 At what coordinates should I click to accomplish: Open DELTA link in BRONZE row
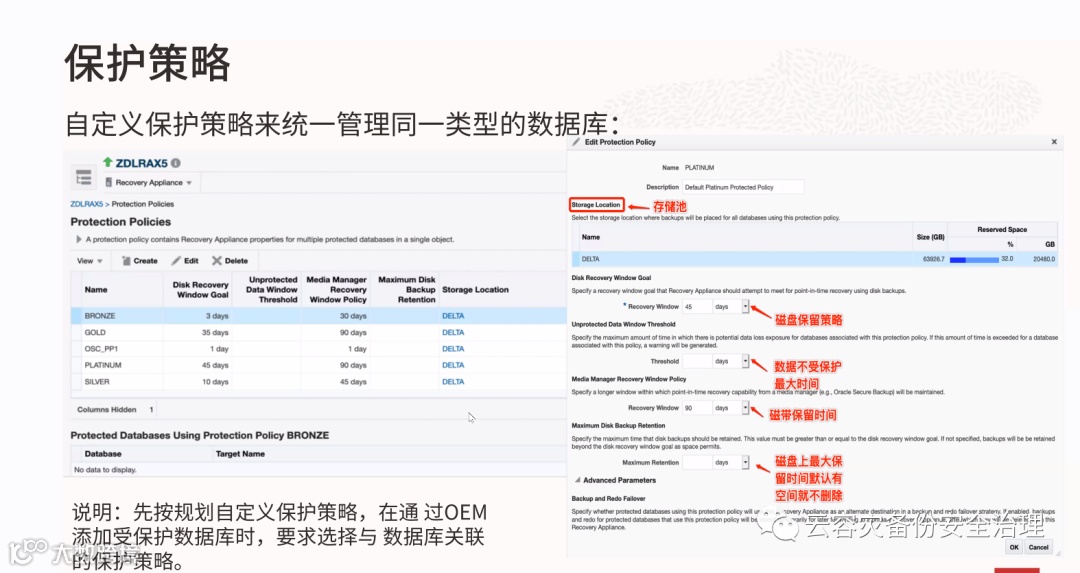tap(453, 315)
